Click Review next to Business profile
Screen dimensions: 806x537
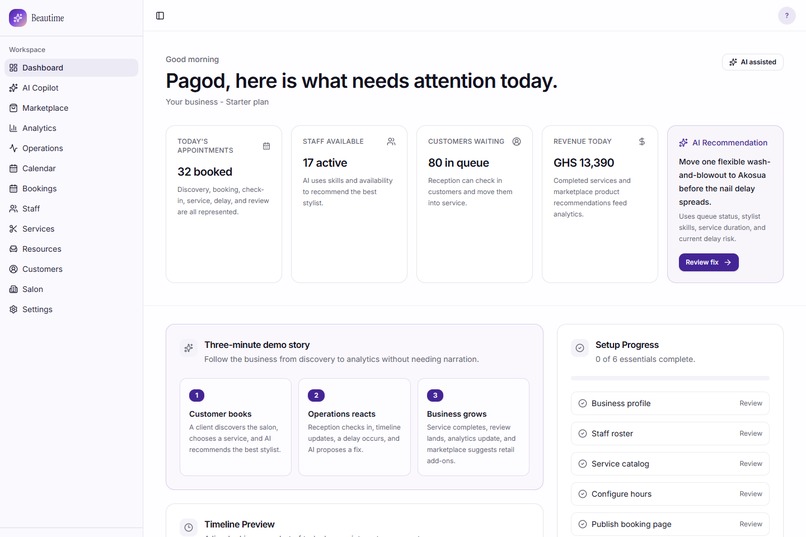coord(750,403)
